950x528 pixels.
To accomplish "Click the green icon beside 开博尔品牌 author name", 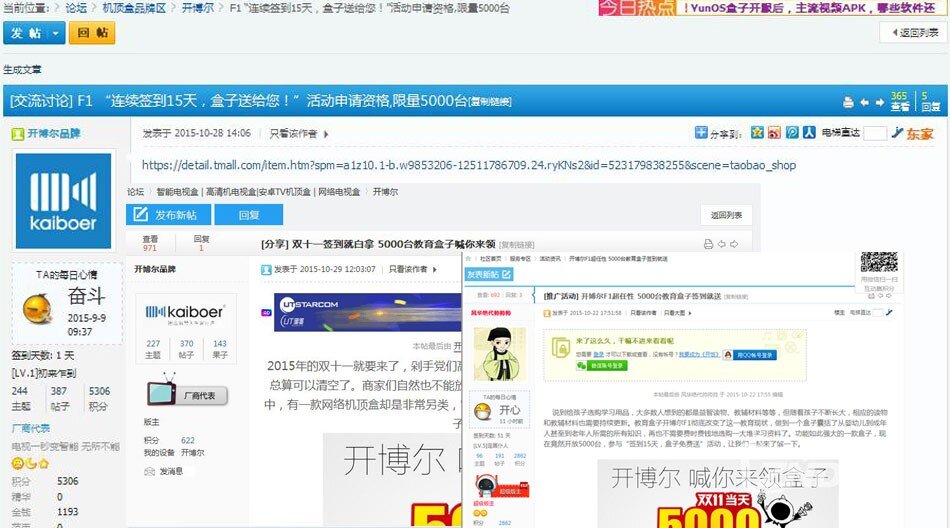I will pos(18,133).
